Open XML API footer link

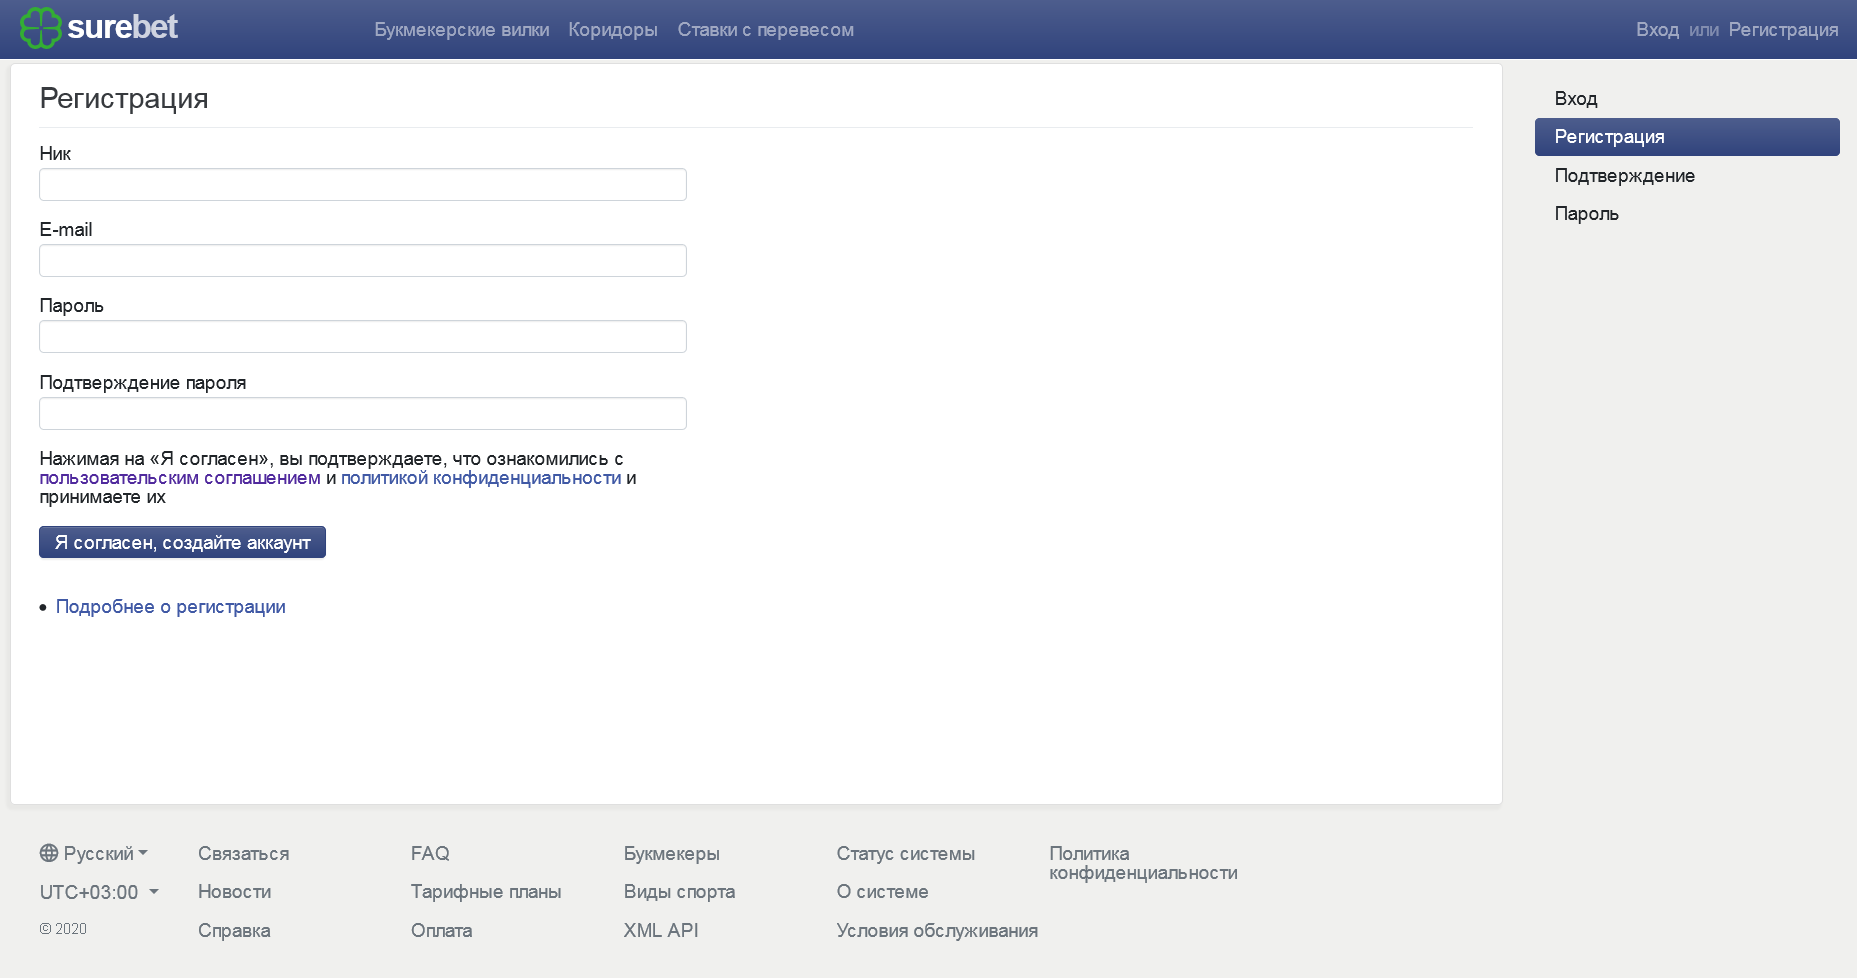pyautogui.click(x=661, y=931)
